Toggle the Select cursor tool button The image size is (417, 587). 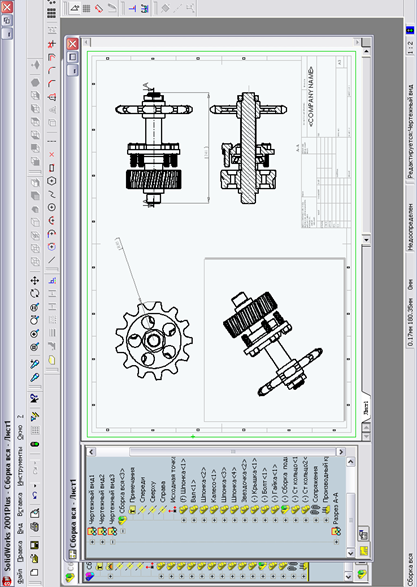coord(74,8)
